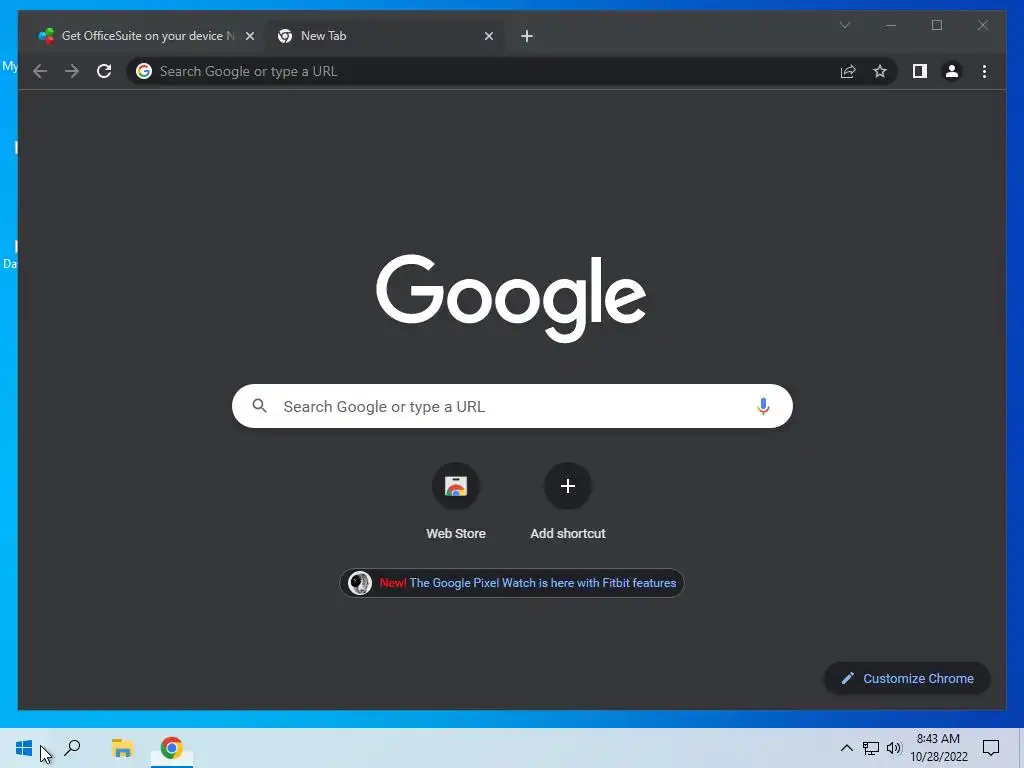Open the Google Pixel Watch promo link
Viewport: 1024px width, 768px height.
pos(511,583)
